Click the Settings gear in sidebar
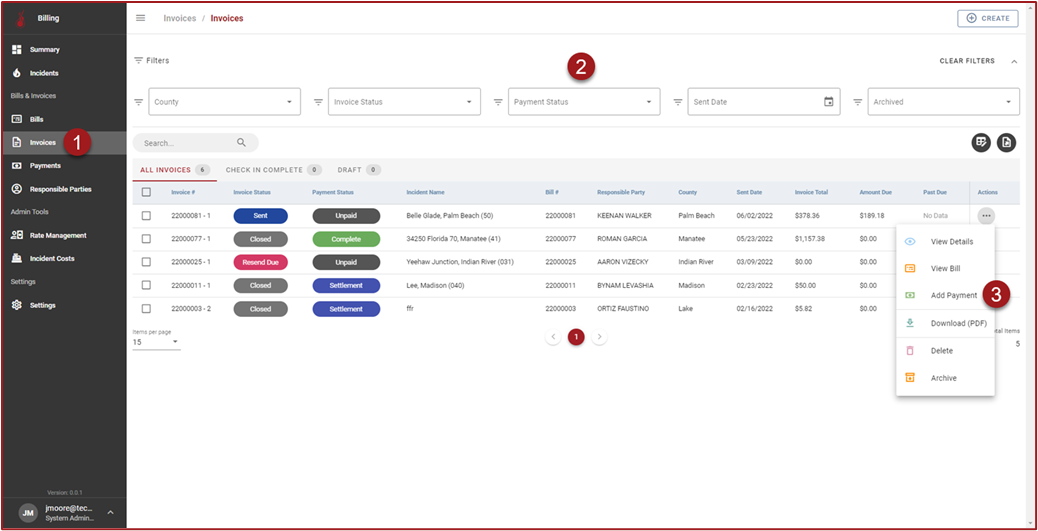The height and width of the screenshot is (531, 1038). pyautogui.click(x=17, y=305)
